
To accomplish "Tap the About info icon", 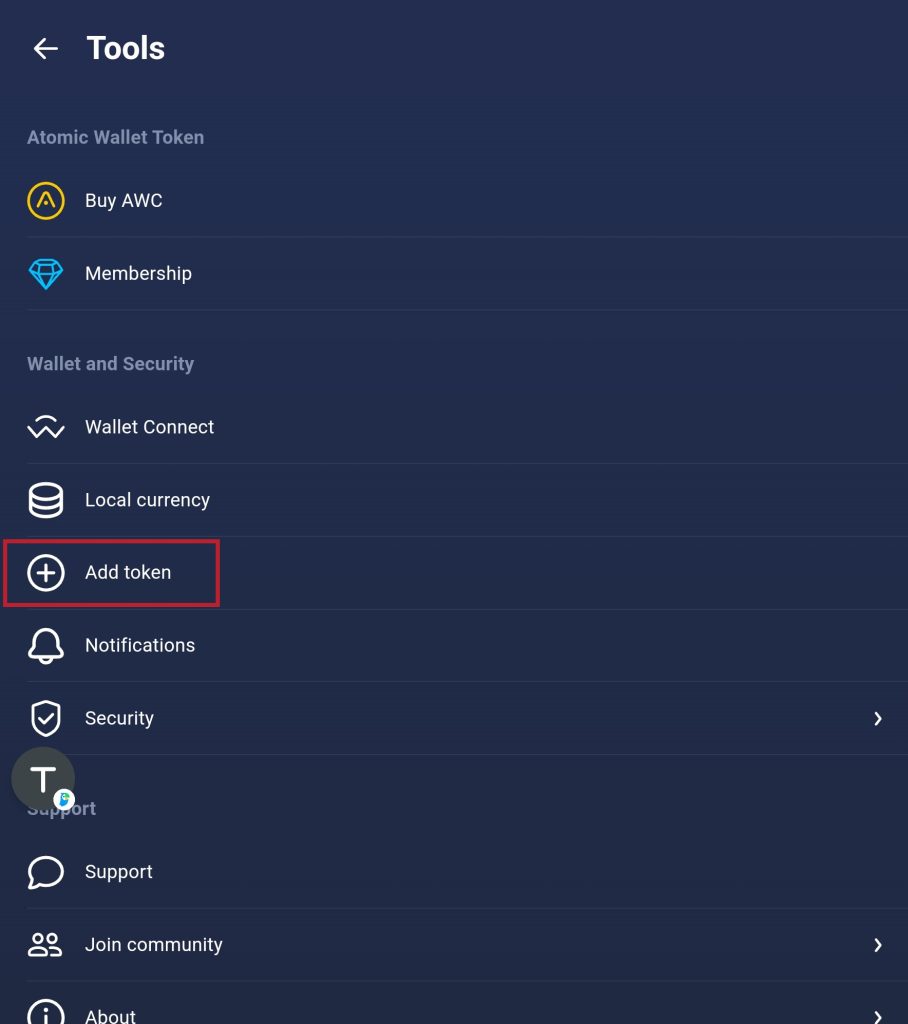I will click(46, 1012).
